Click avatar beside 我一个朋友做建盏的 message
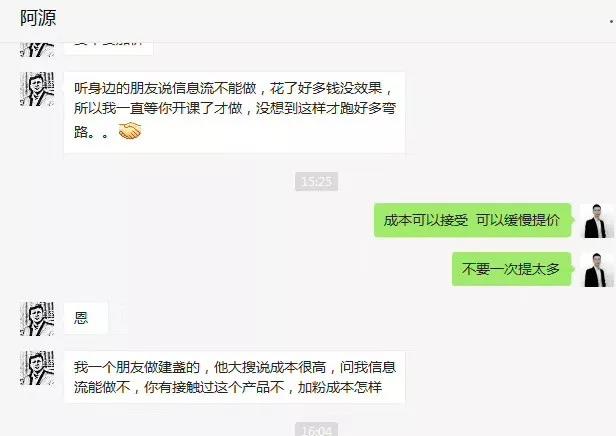The image size is (616, 436). 37,368
